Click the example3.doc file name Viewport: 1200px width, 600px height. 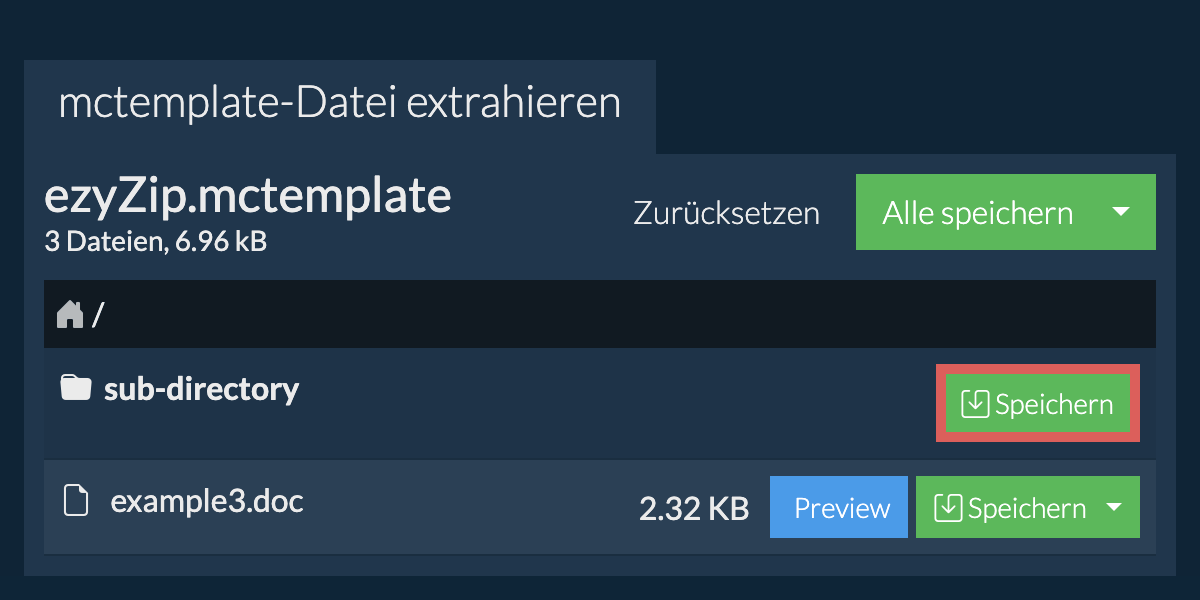pos(207,500)
